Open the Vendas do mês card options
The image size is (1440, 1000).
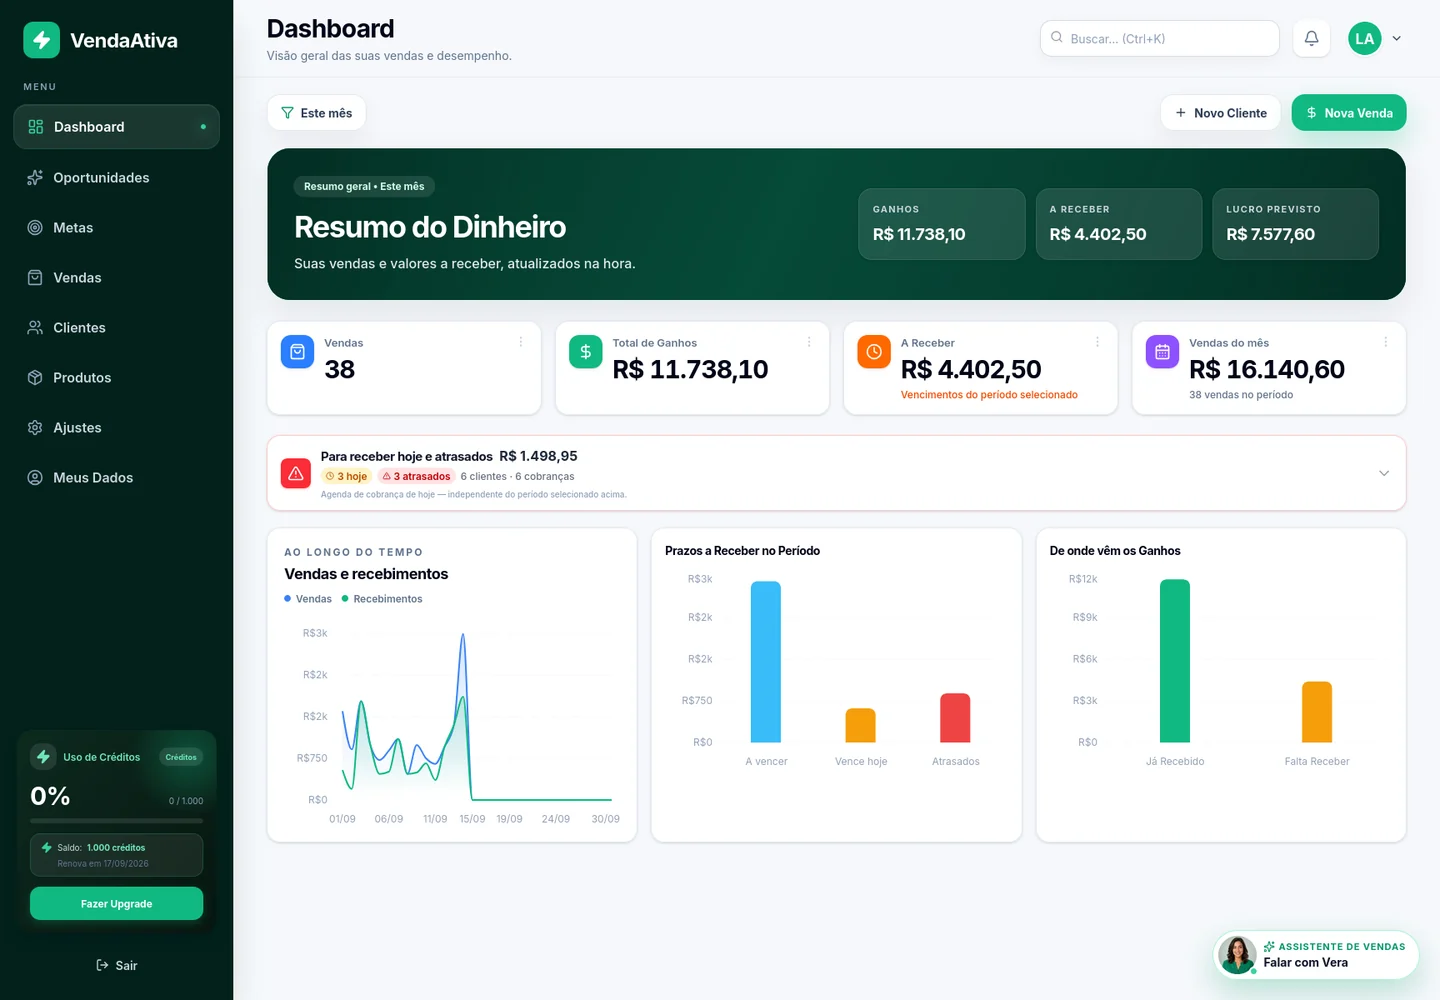pos(1386,342)
